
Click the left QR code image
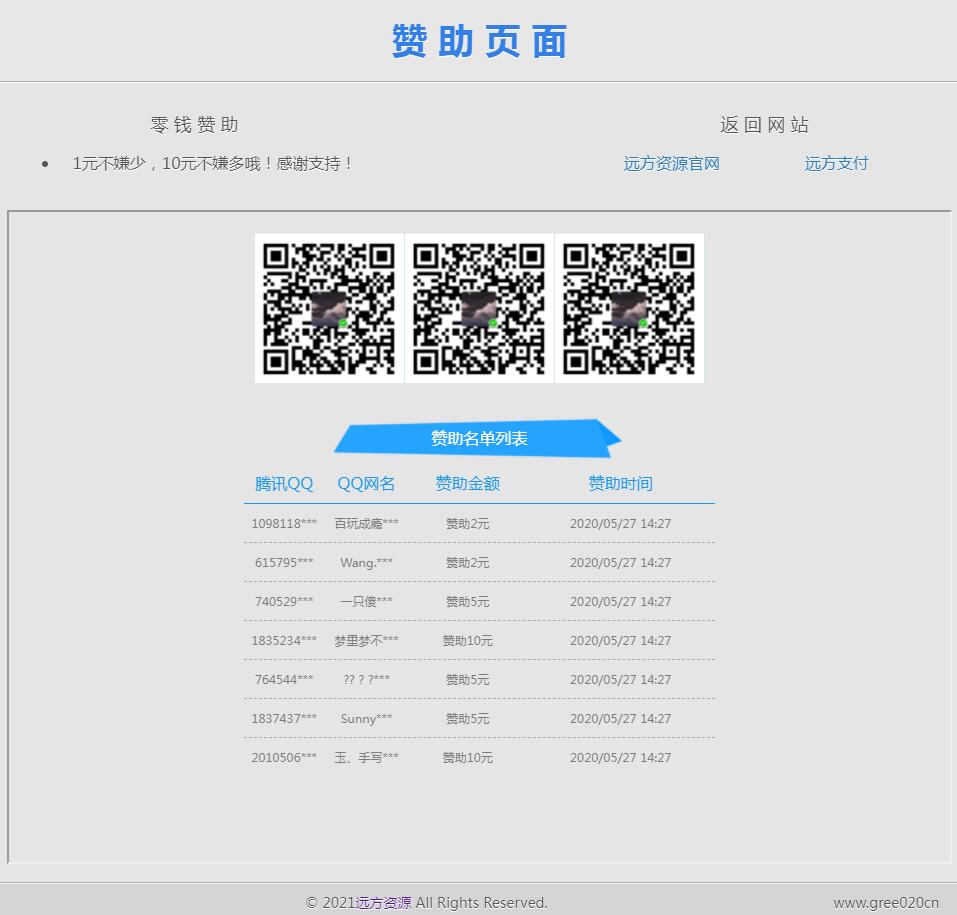tap(329, 308)
